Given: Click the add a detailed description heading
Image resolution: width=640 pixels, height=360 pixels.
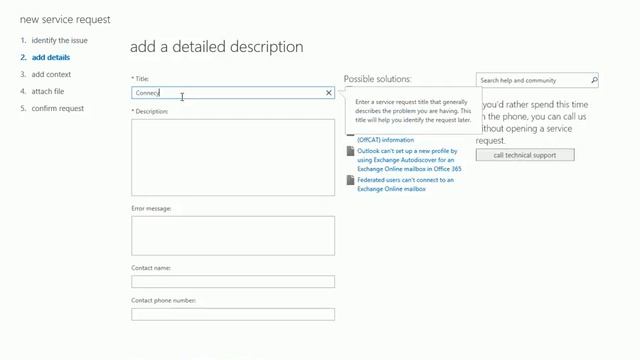Looking at the screenshot, I should (217, 47).
